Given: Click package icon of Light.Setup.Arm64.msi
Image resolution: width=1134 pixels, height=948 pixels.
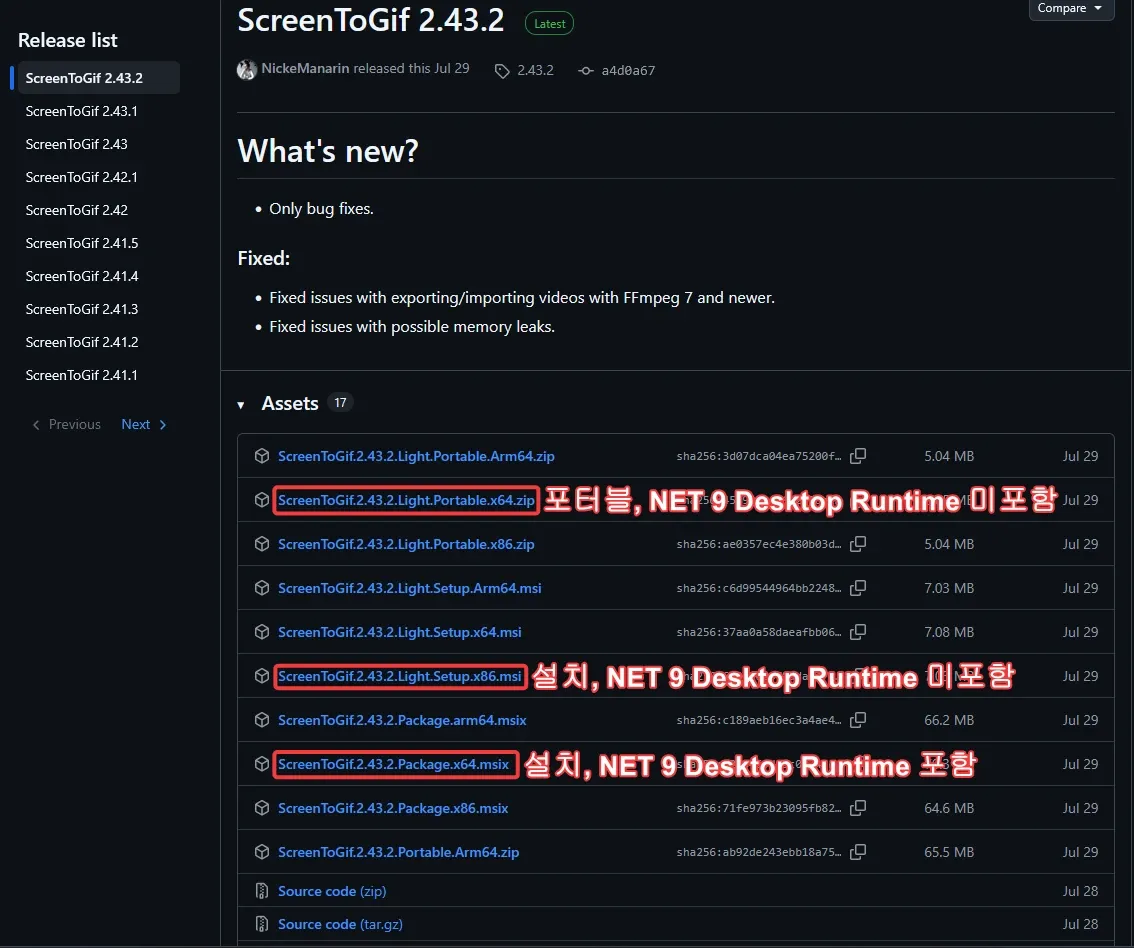Looking at the screenshot, I should pos(262,588).
